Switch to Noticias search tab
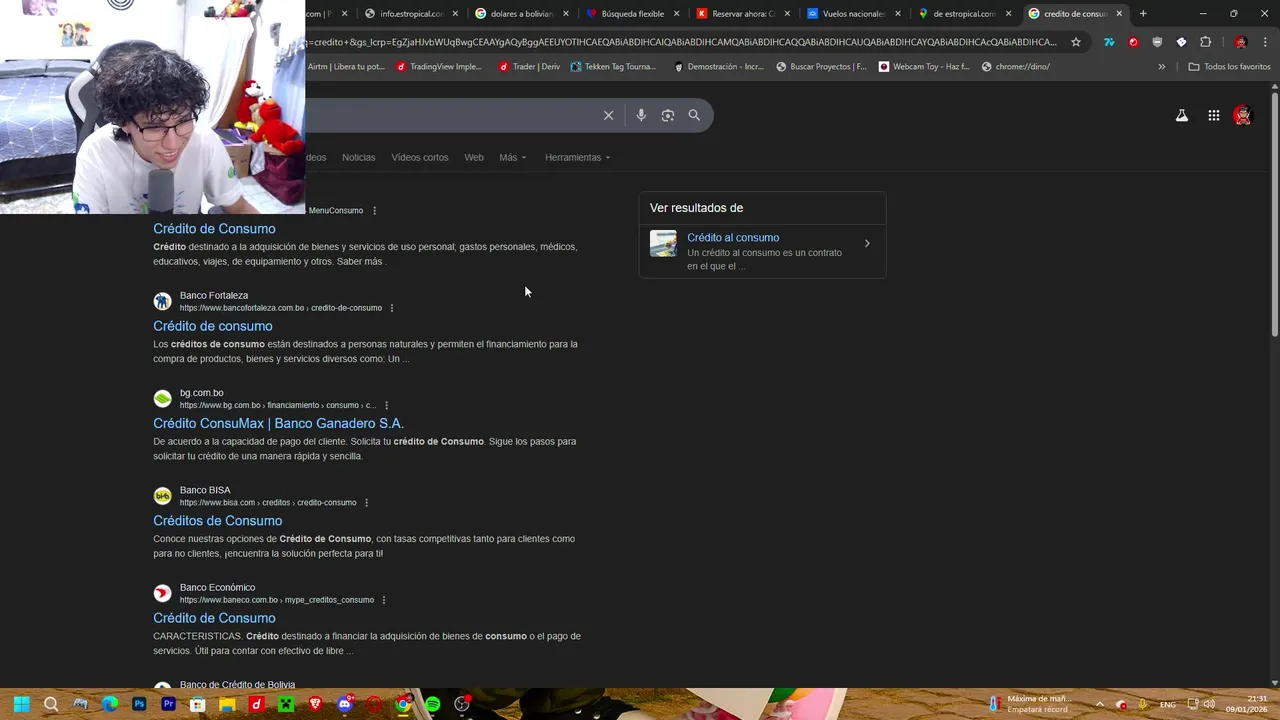 coord(358,157)
